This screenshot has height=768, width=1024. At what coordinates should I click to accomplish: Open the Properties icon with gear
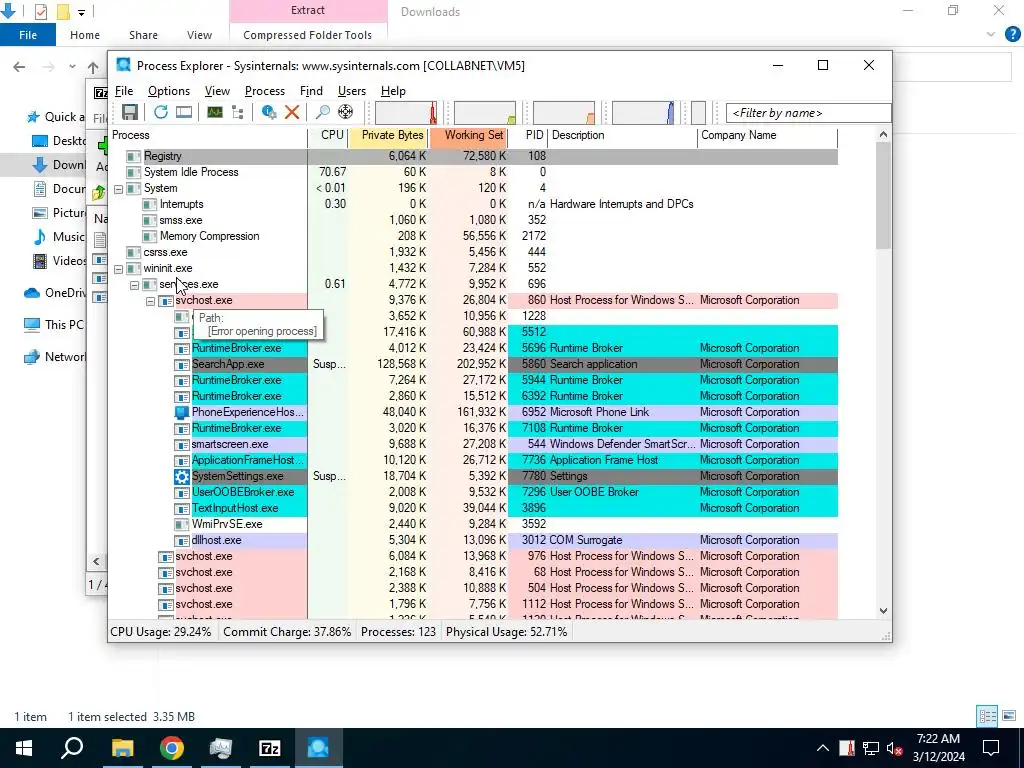(268, 112)
